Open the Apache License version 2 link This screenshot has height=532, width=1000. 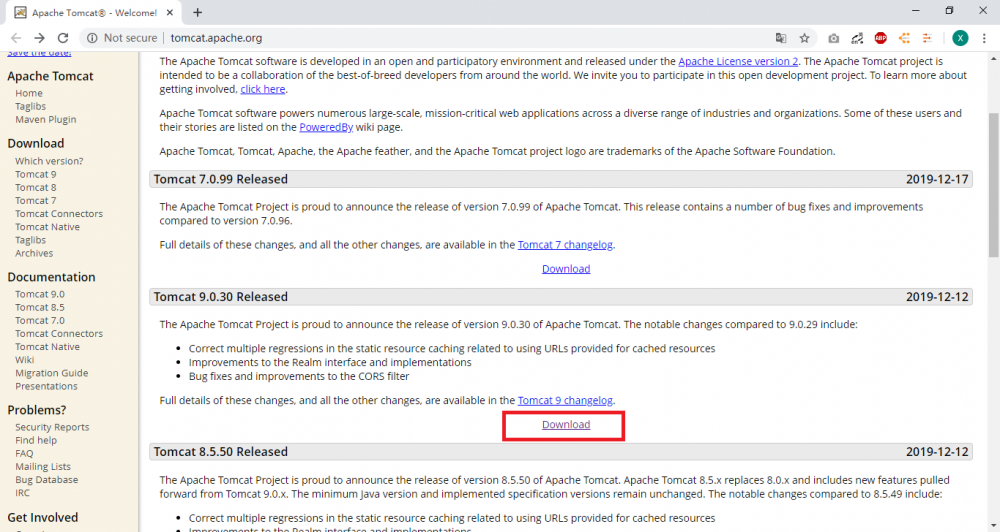738,61
